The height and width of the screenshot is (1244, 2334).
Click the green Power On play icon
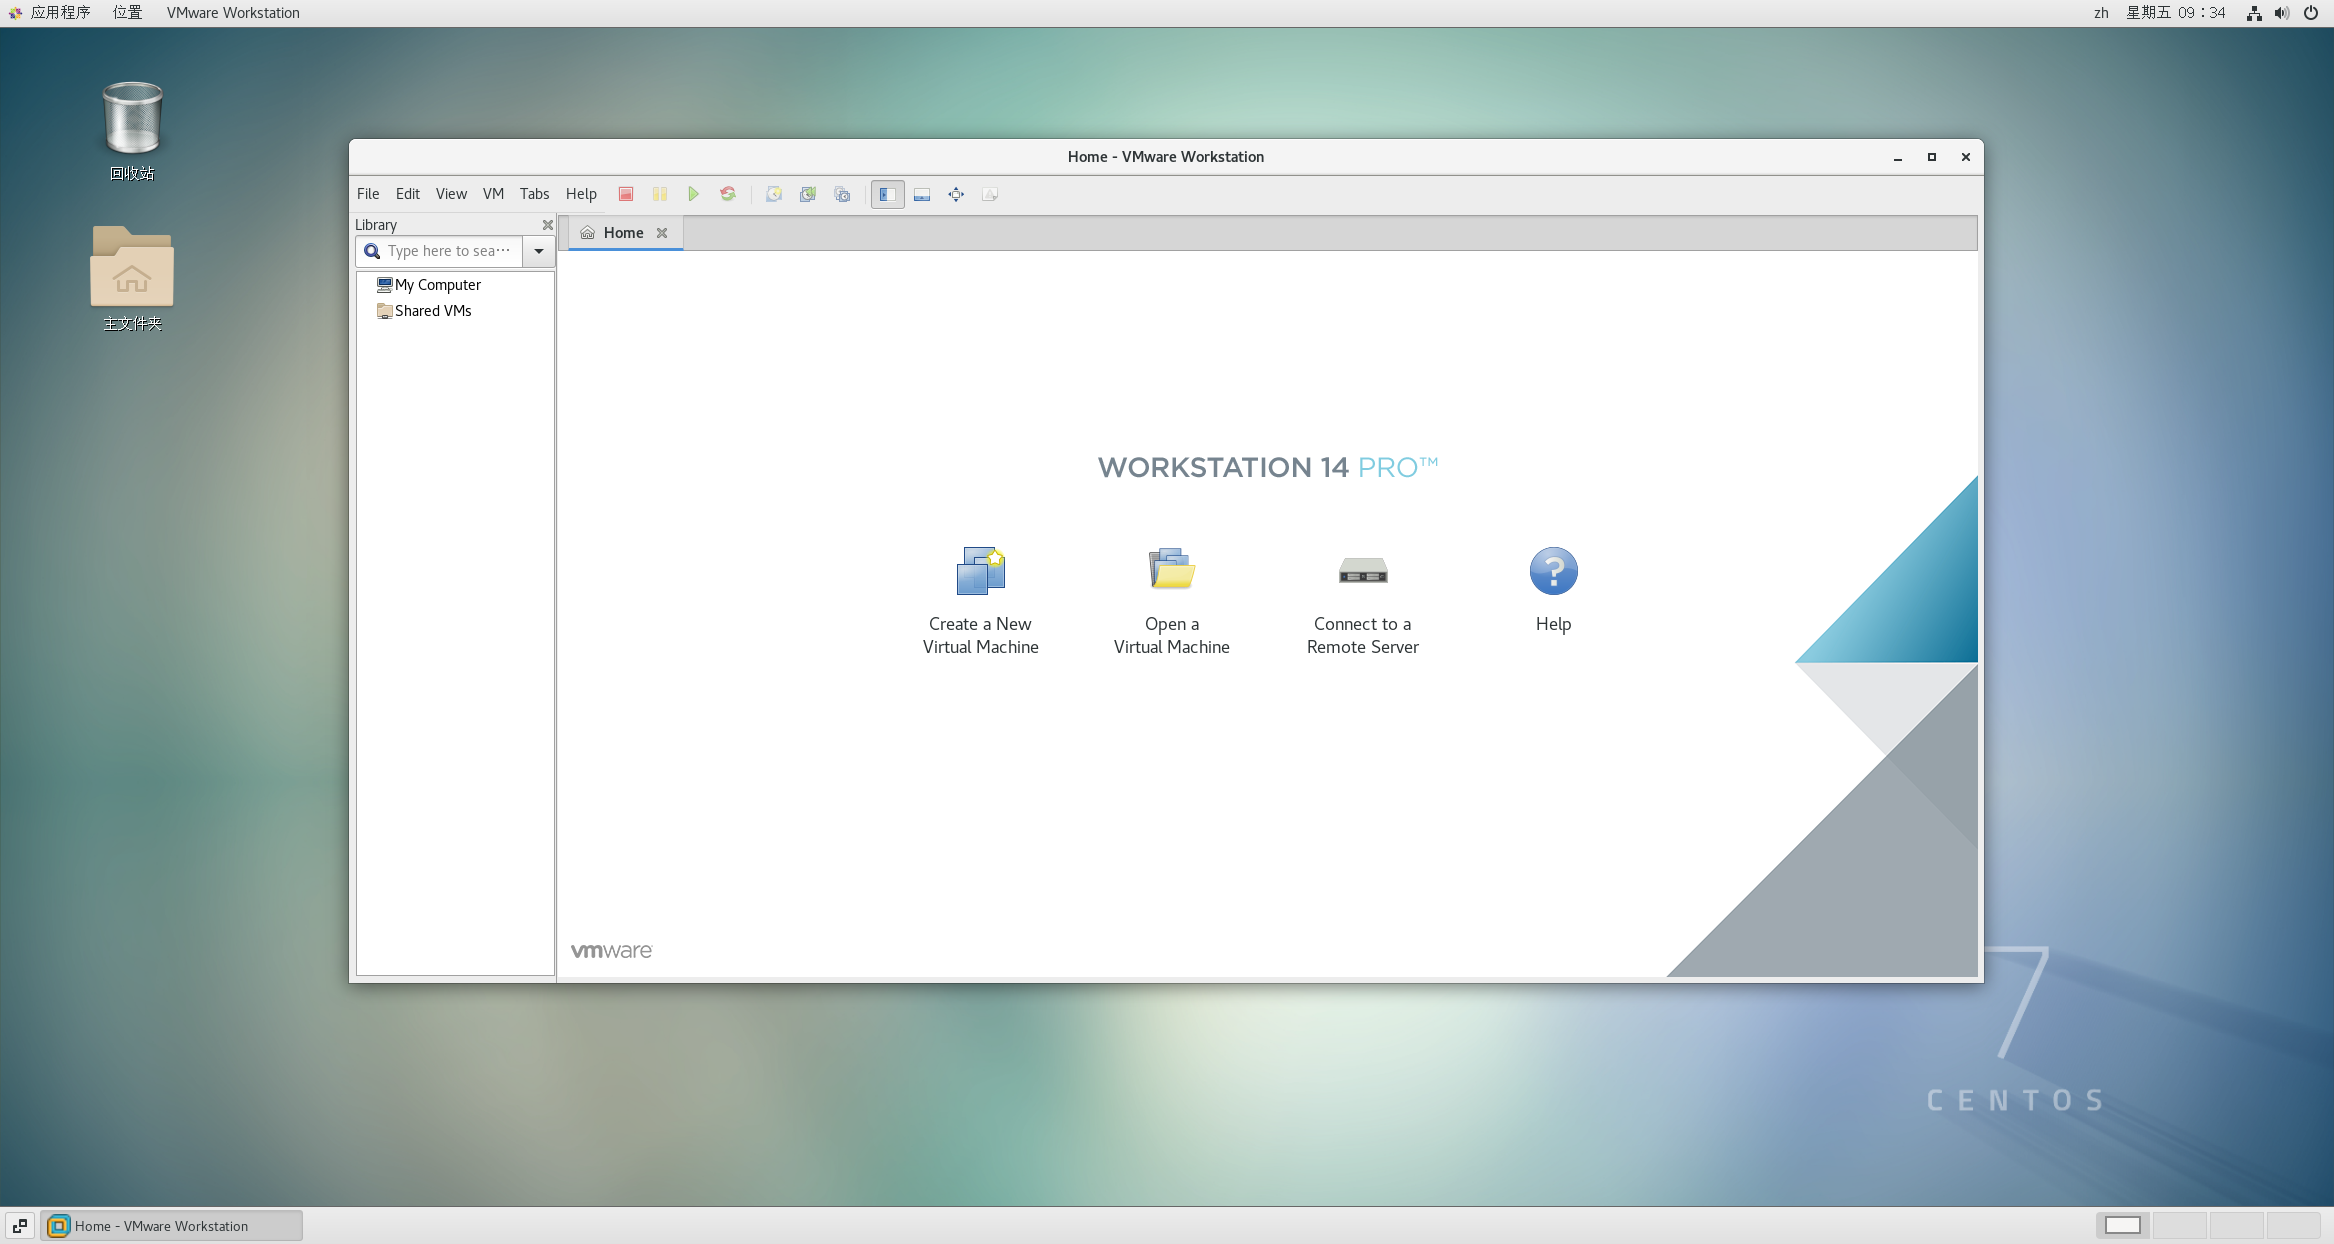(x=694, y=194)
